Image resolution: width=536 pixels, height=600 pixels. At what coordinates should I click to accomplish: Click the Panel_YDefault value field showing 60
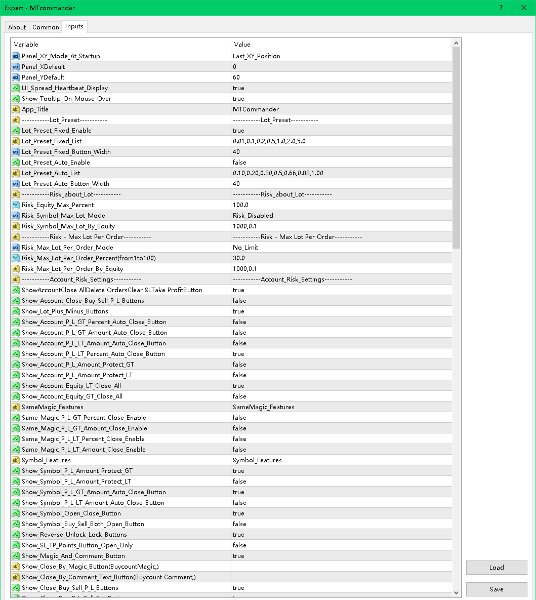(x=341, y=77)
